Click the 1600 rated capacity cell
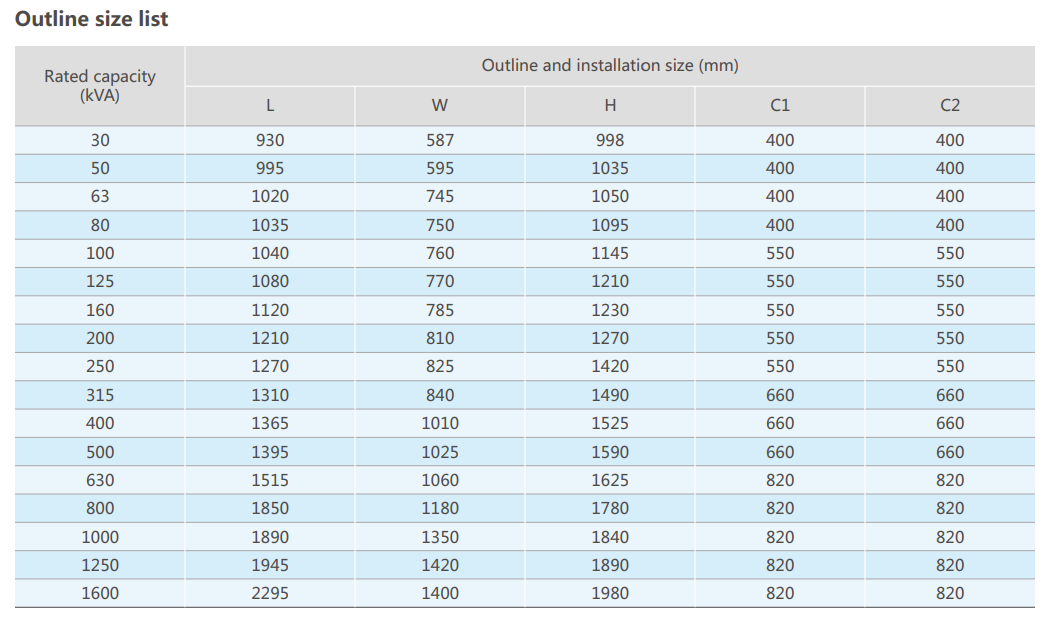1048x619 pixels. point(100,594)
